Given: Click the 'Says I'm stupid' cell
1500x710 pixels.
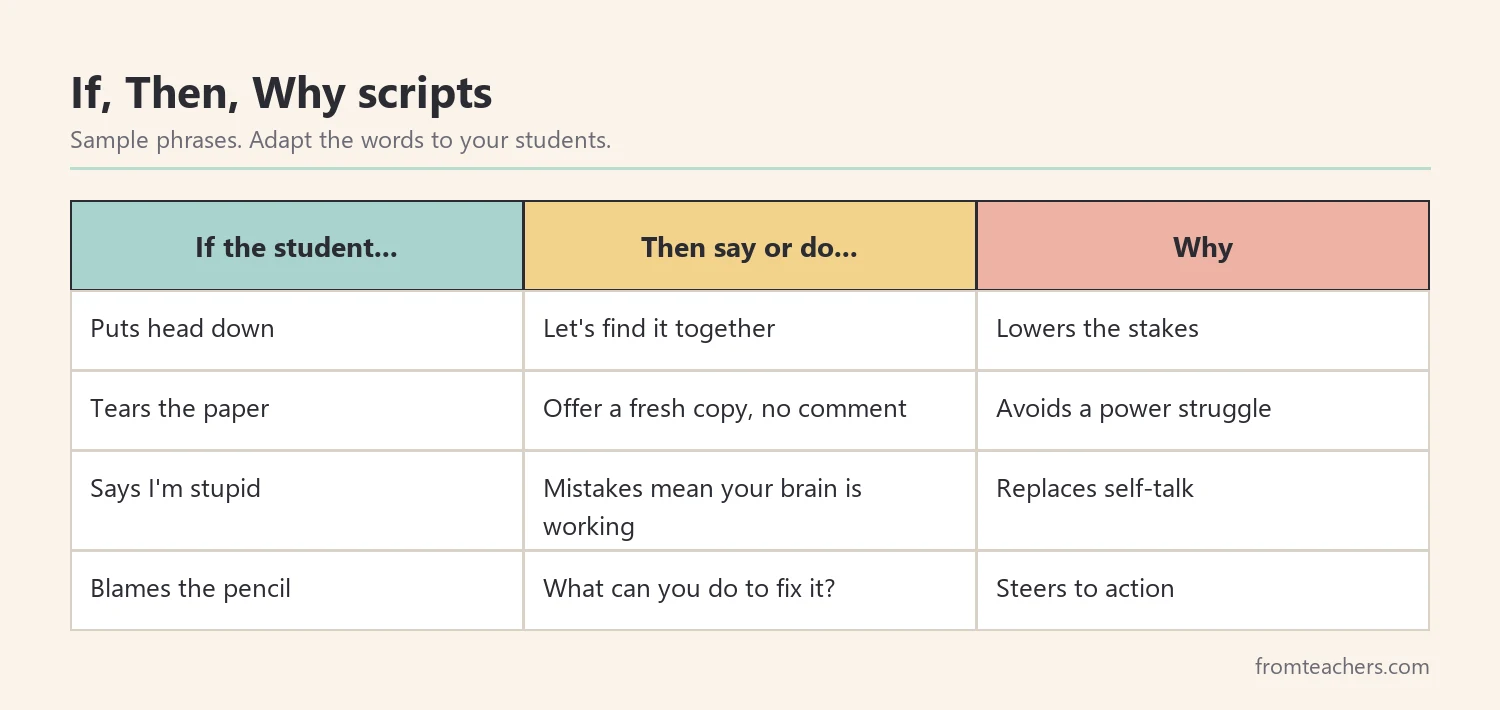Looking at the screenshot, I should pos(297,500).
